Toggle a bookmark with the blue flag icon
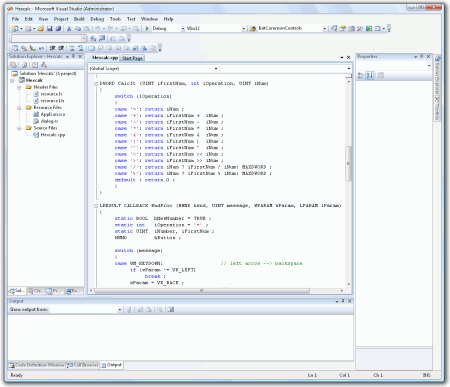This screenshot has height=387, width=450. click(92, 48)
